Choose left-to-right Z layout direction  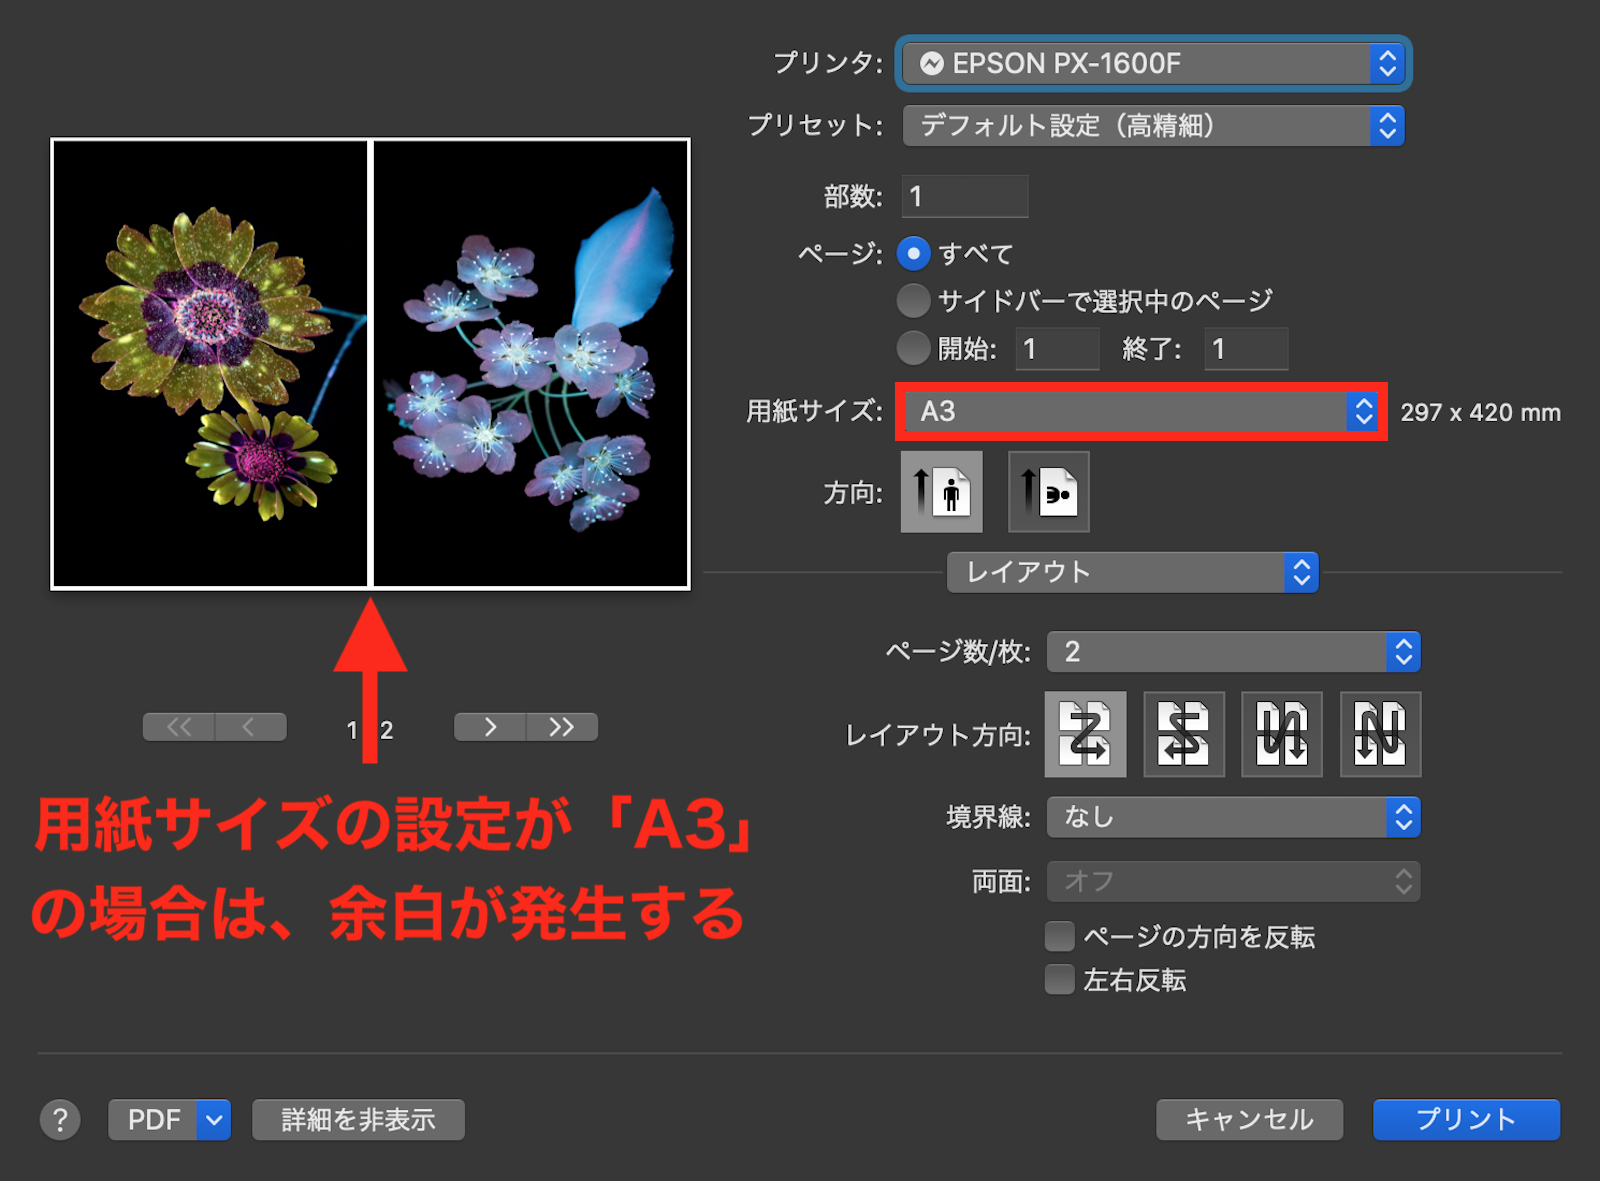(x=1085, y=734)
